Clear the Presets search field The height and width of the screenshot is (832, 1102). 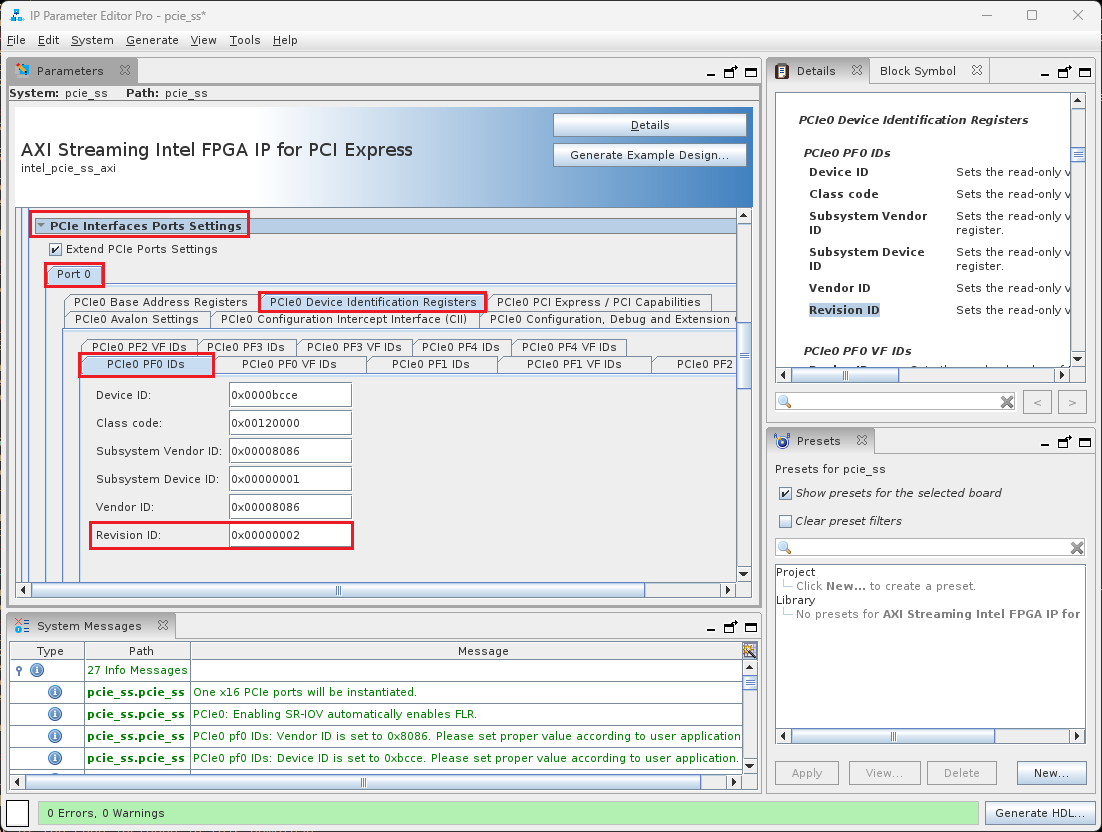(x=1077, y=548)
